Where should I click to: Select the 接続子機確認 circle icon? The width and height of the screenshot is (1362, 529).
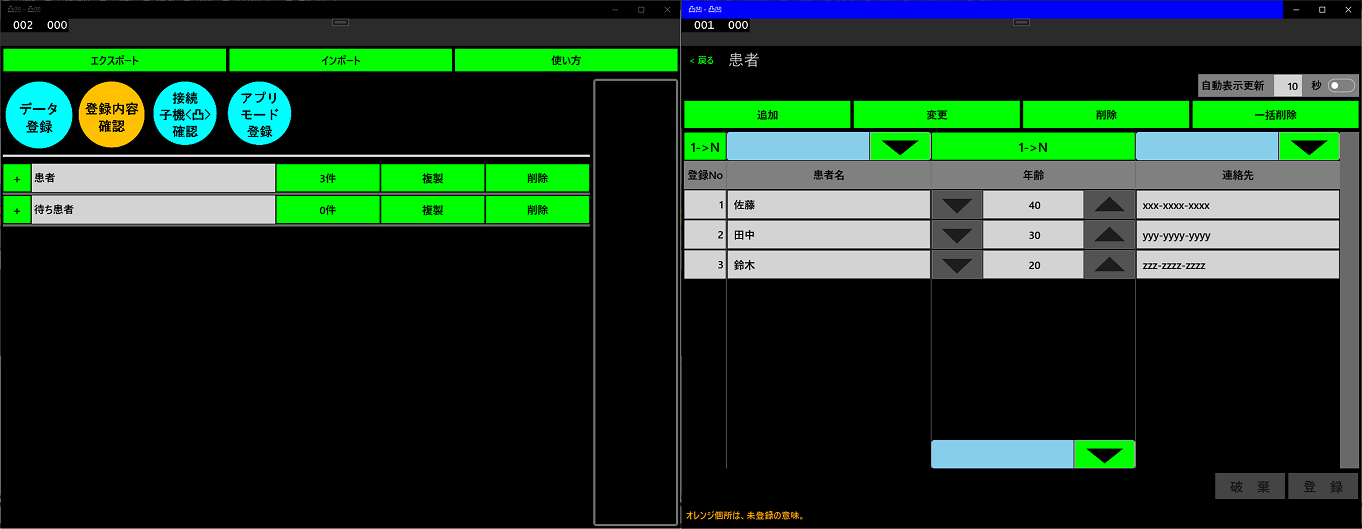(x=185, y=115)
